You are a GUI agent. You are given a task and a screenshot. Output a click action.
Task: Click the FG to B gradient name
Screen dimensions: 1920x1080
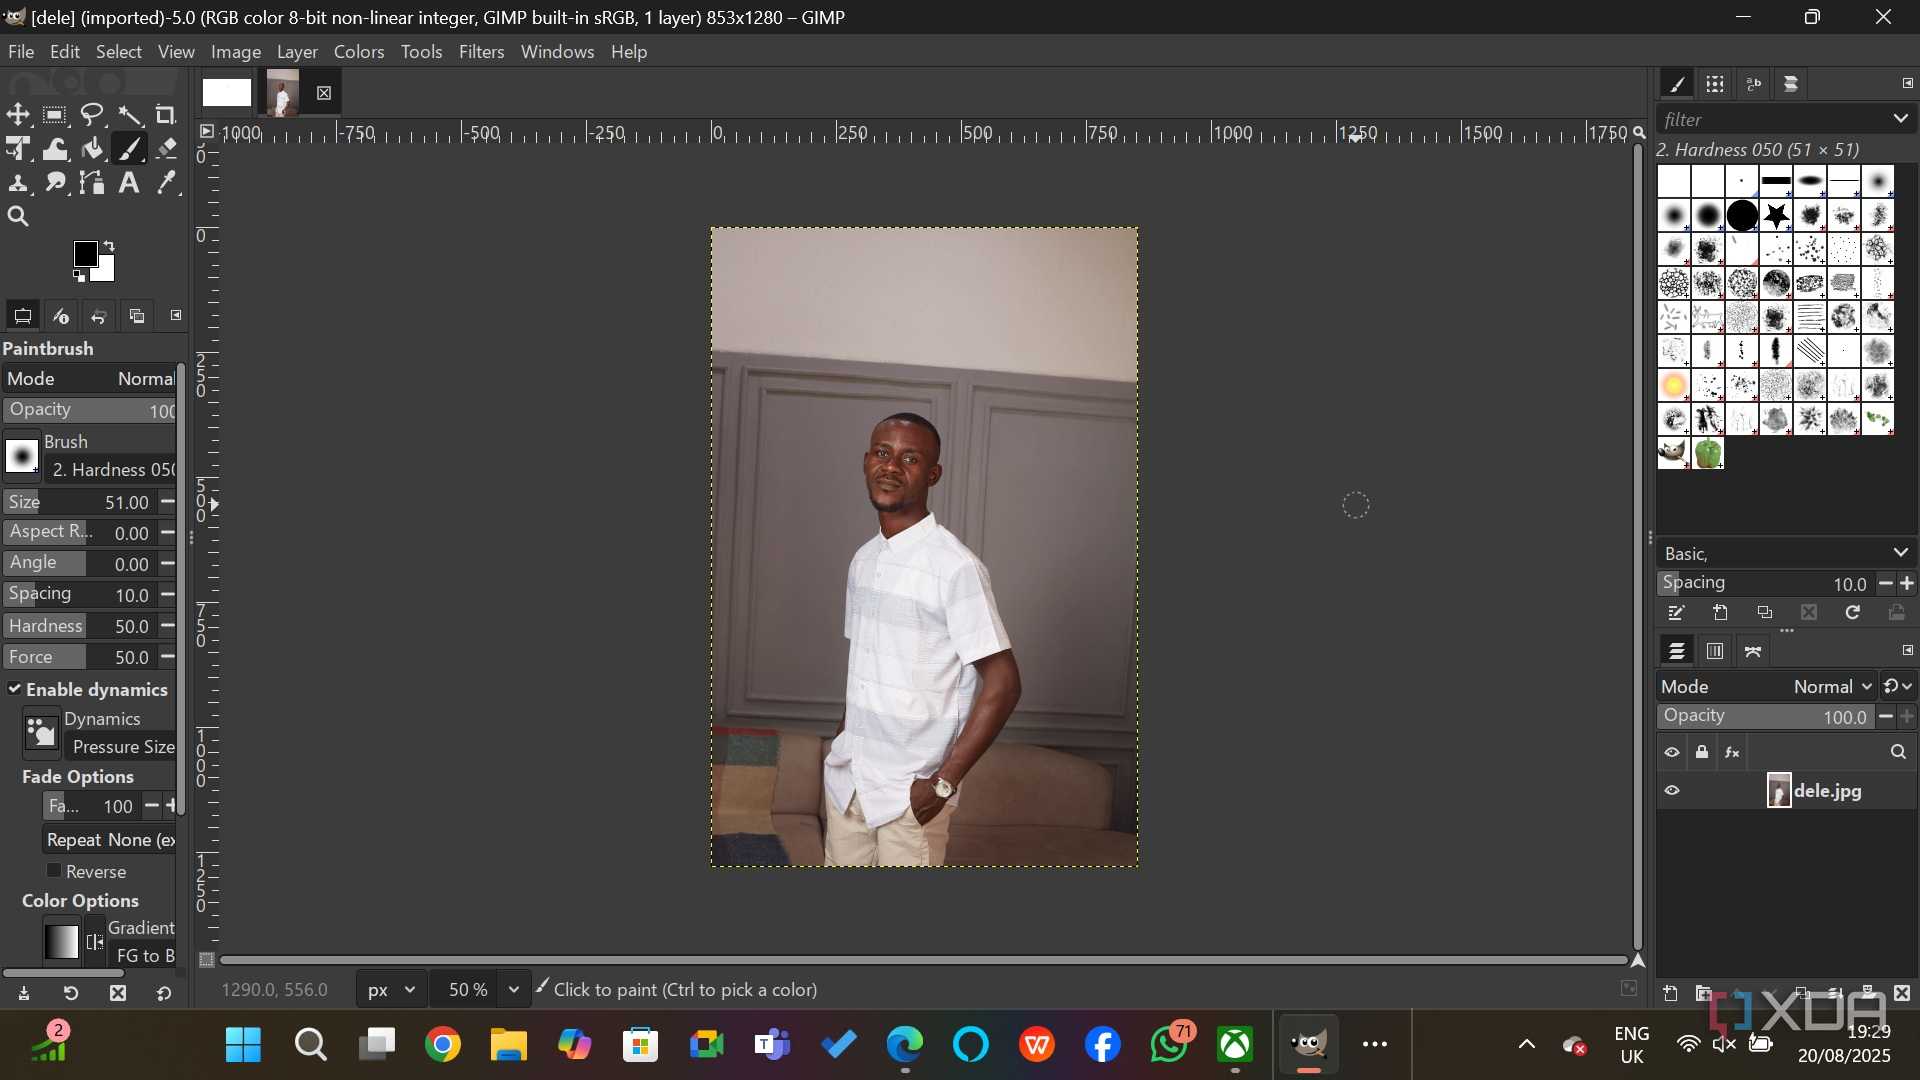(x=143, y=955)
